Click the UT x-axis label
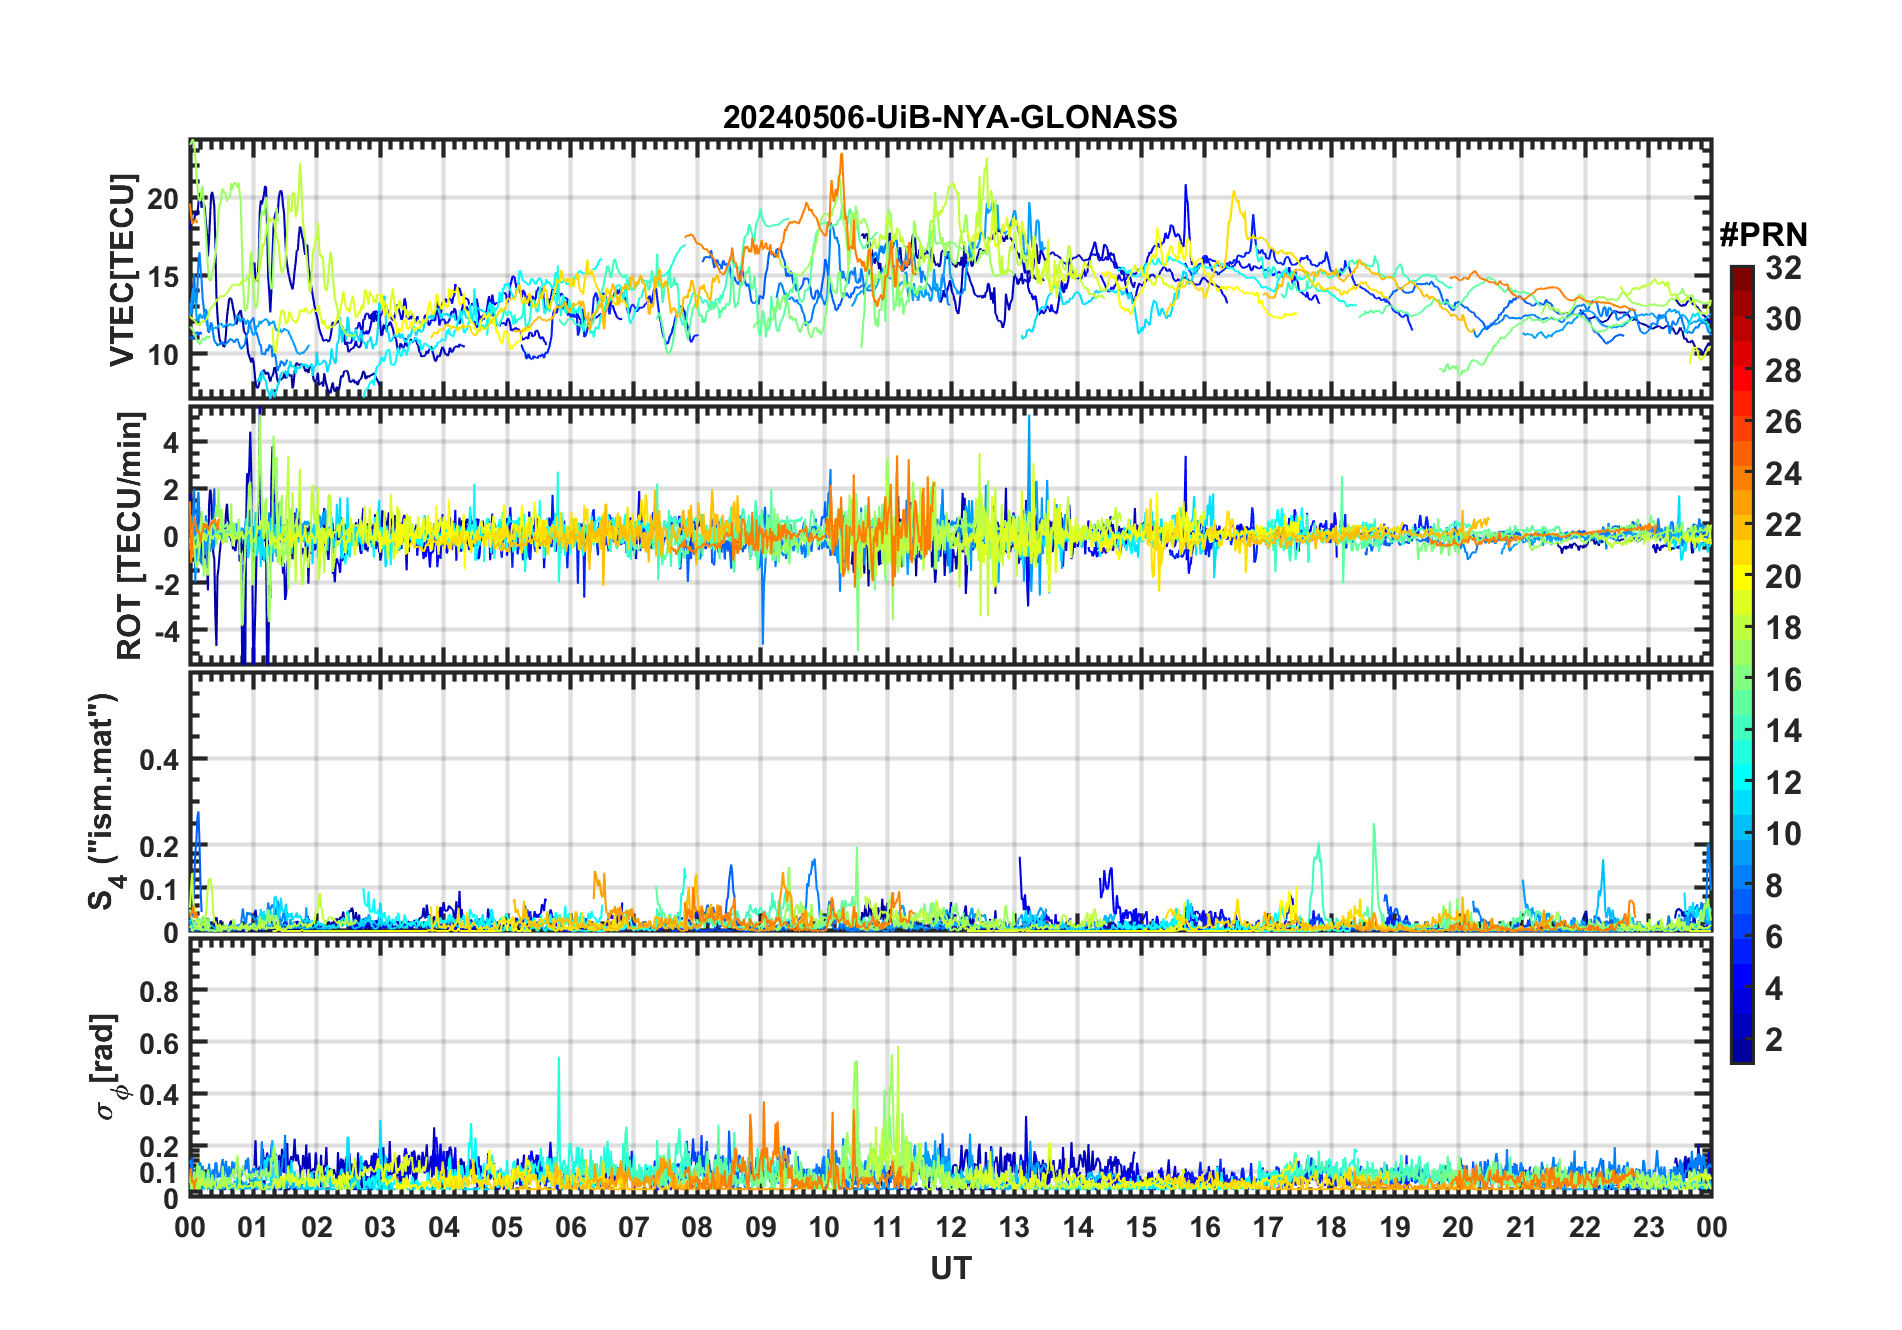Image resolution: width=1902 pixels, height=1330 pixels. point(951,1268)
